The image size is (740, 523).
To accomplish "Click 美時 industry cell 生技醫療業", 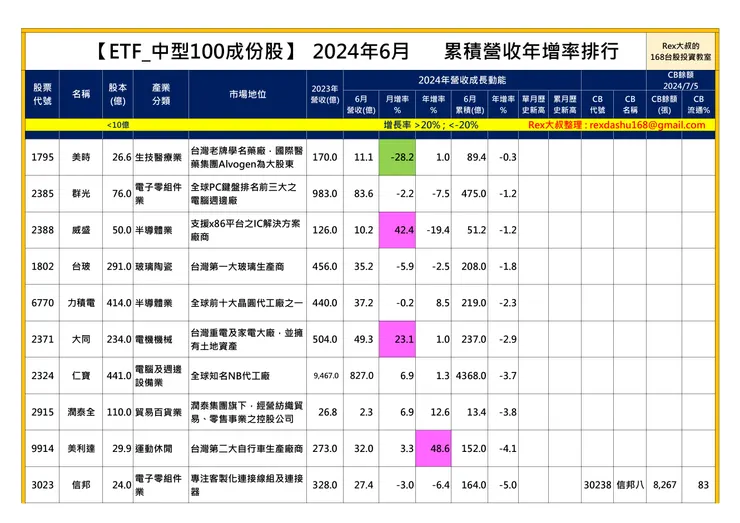I will coord(159,158).
